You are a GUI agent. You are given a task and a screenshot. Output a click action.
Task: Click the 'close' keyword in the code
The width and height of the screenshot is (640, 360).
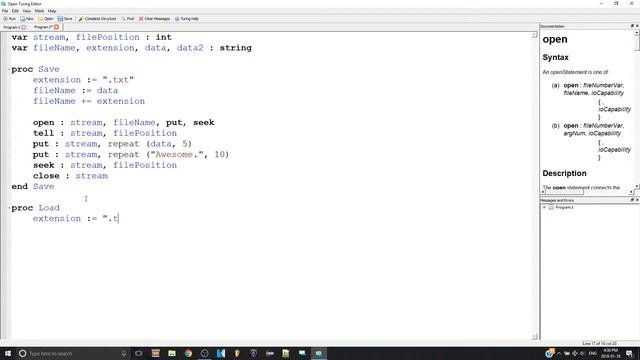pos(46,176)
